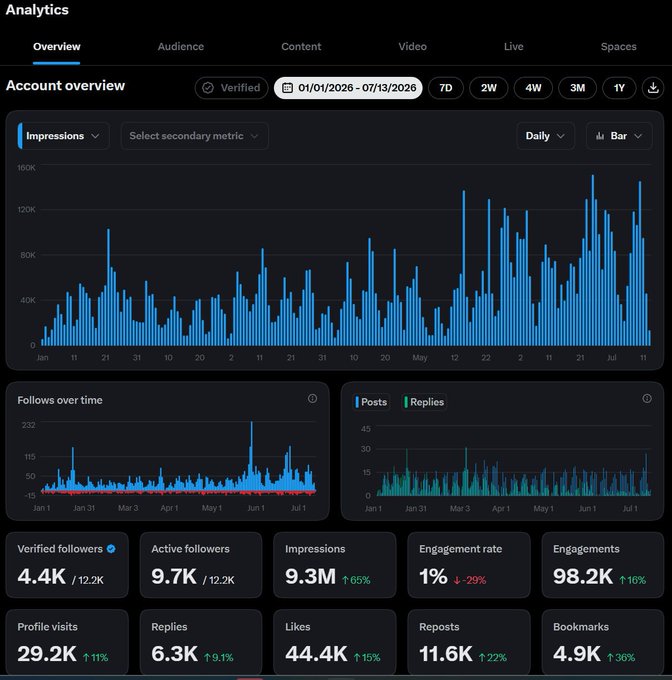Viewport: 672px width, 680px height.
Task: Open the Bookmarks 4.9K card
Action: pyautogui.click(x=603, y=642)
